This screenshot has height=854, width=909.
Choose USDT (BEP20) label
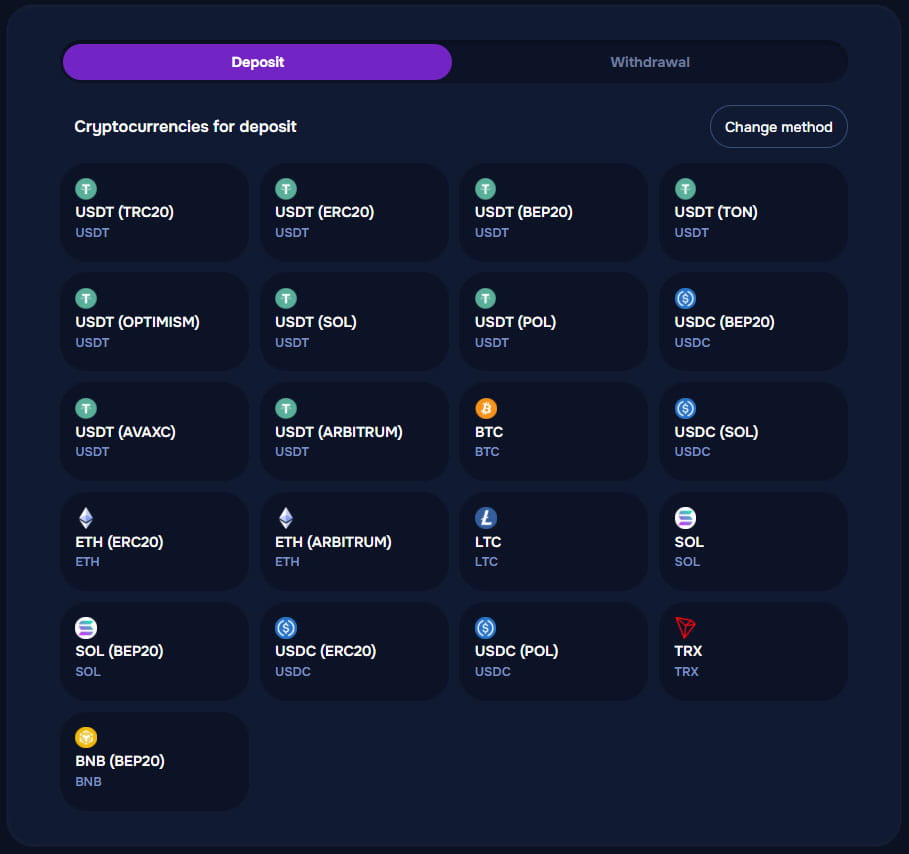point(523,212)
